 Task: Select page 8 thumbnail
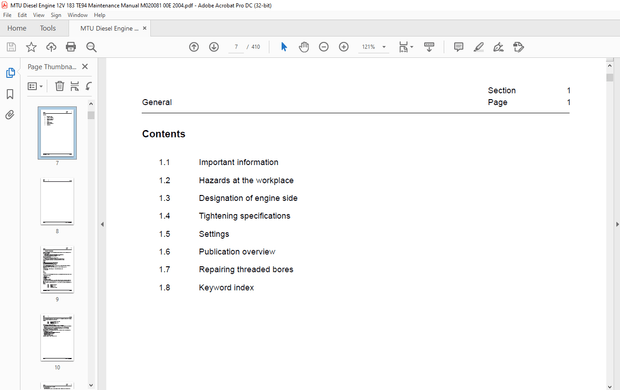(x=57, y=202)
